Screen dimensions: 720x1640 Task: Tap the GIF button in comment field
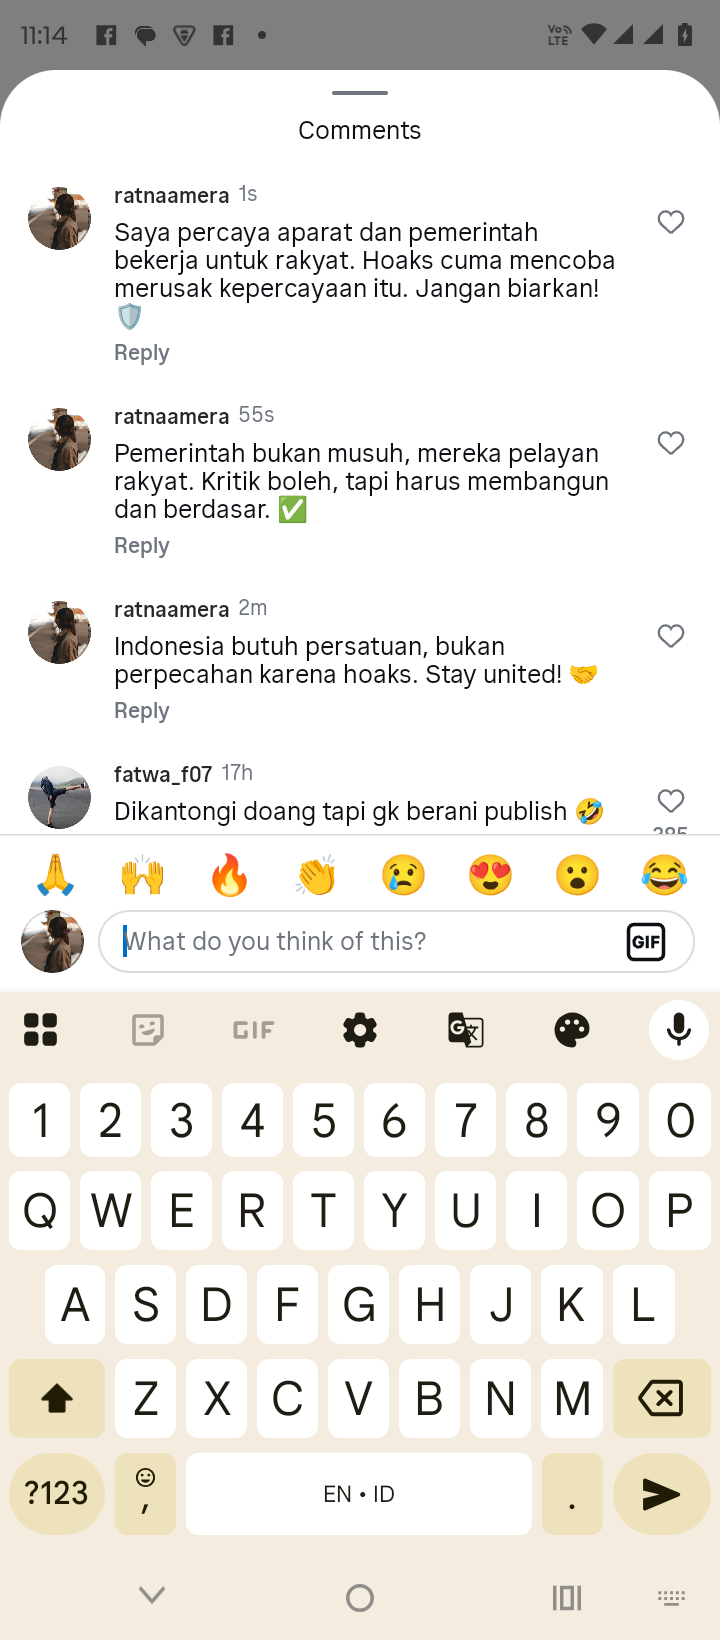(646, 941)
